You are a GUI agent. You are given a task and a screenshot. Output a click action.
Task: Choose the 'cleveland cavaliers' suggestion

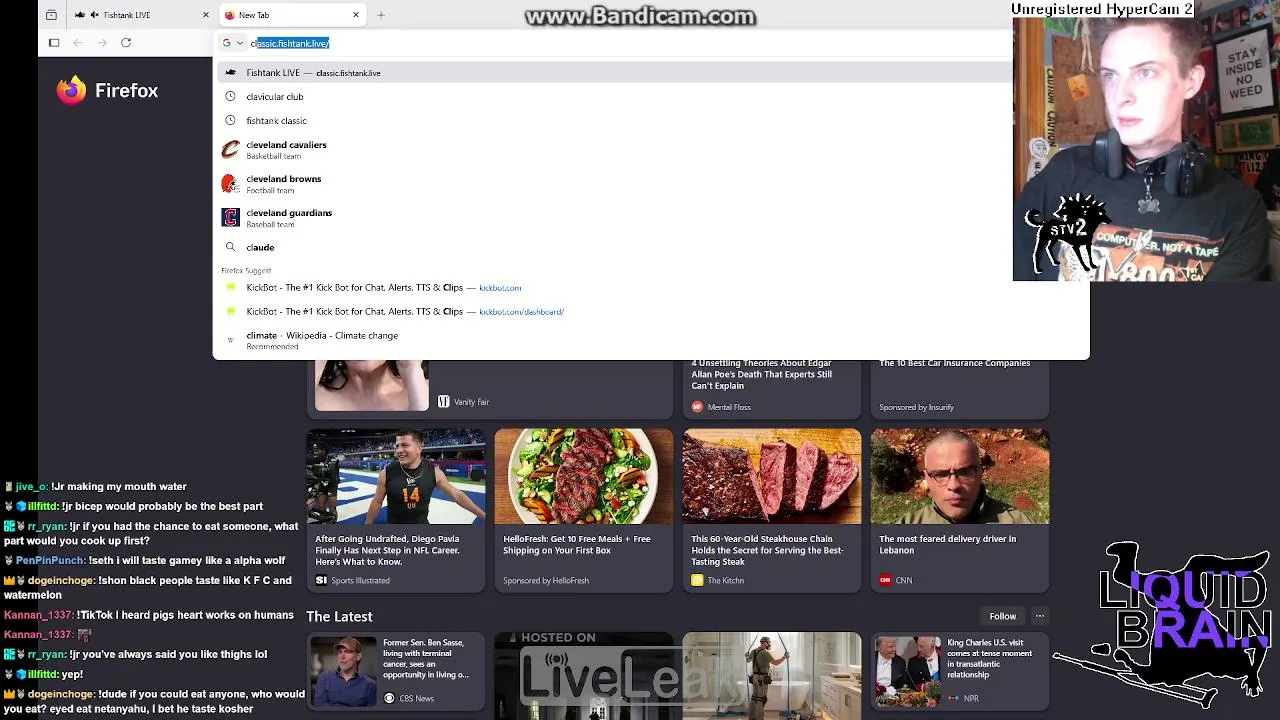point(651,150)
